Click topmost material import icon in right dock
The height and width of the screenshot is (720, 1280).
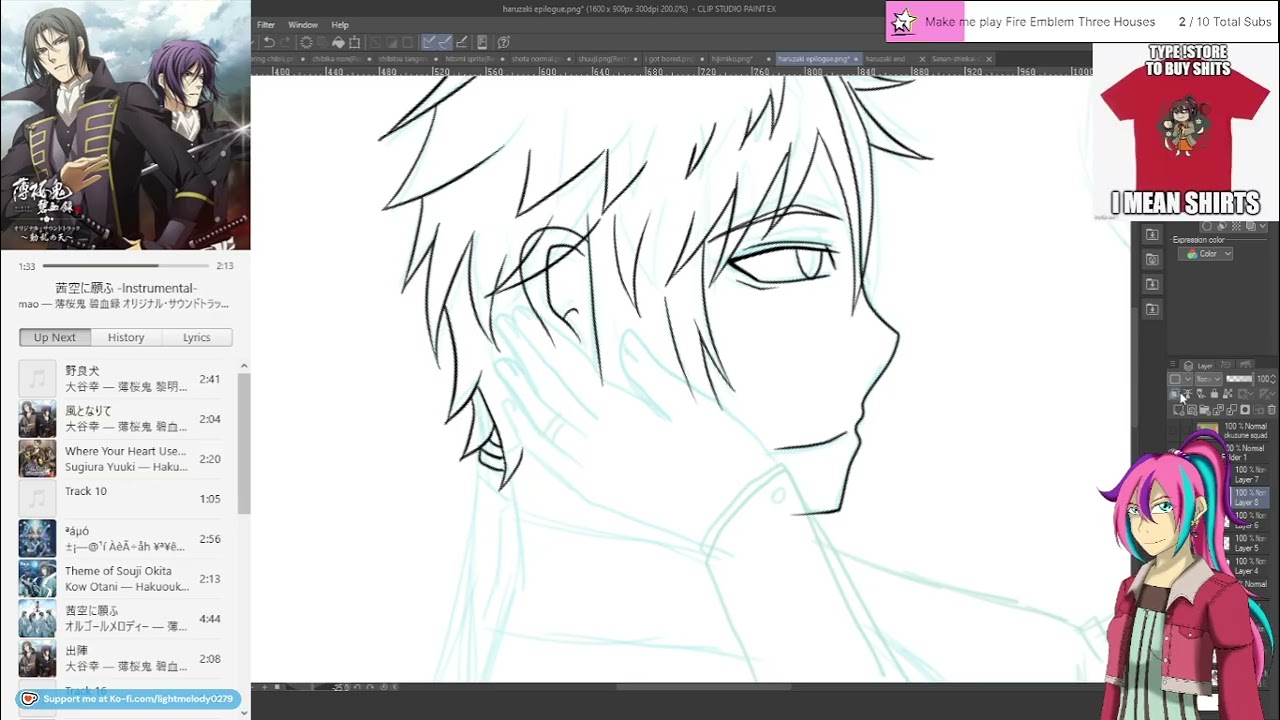click(1152, 235)
